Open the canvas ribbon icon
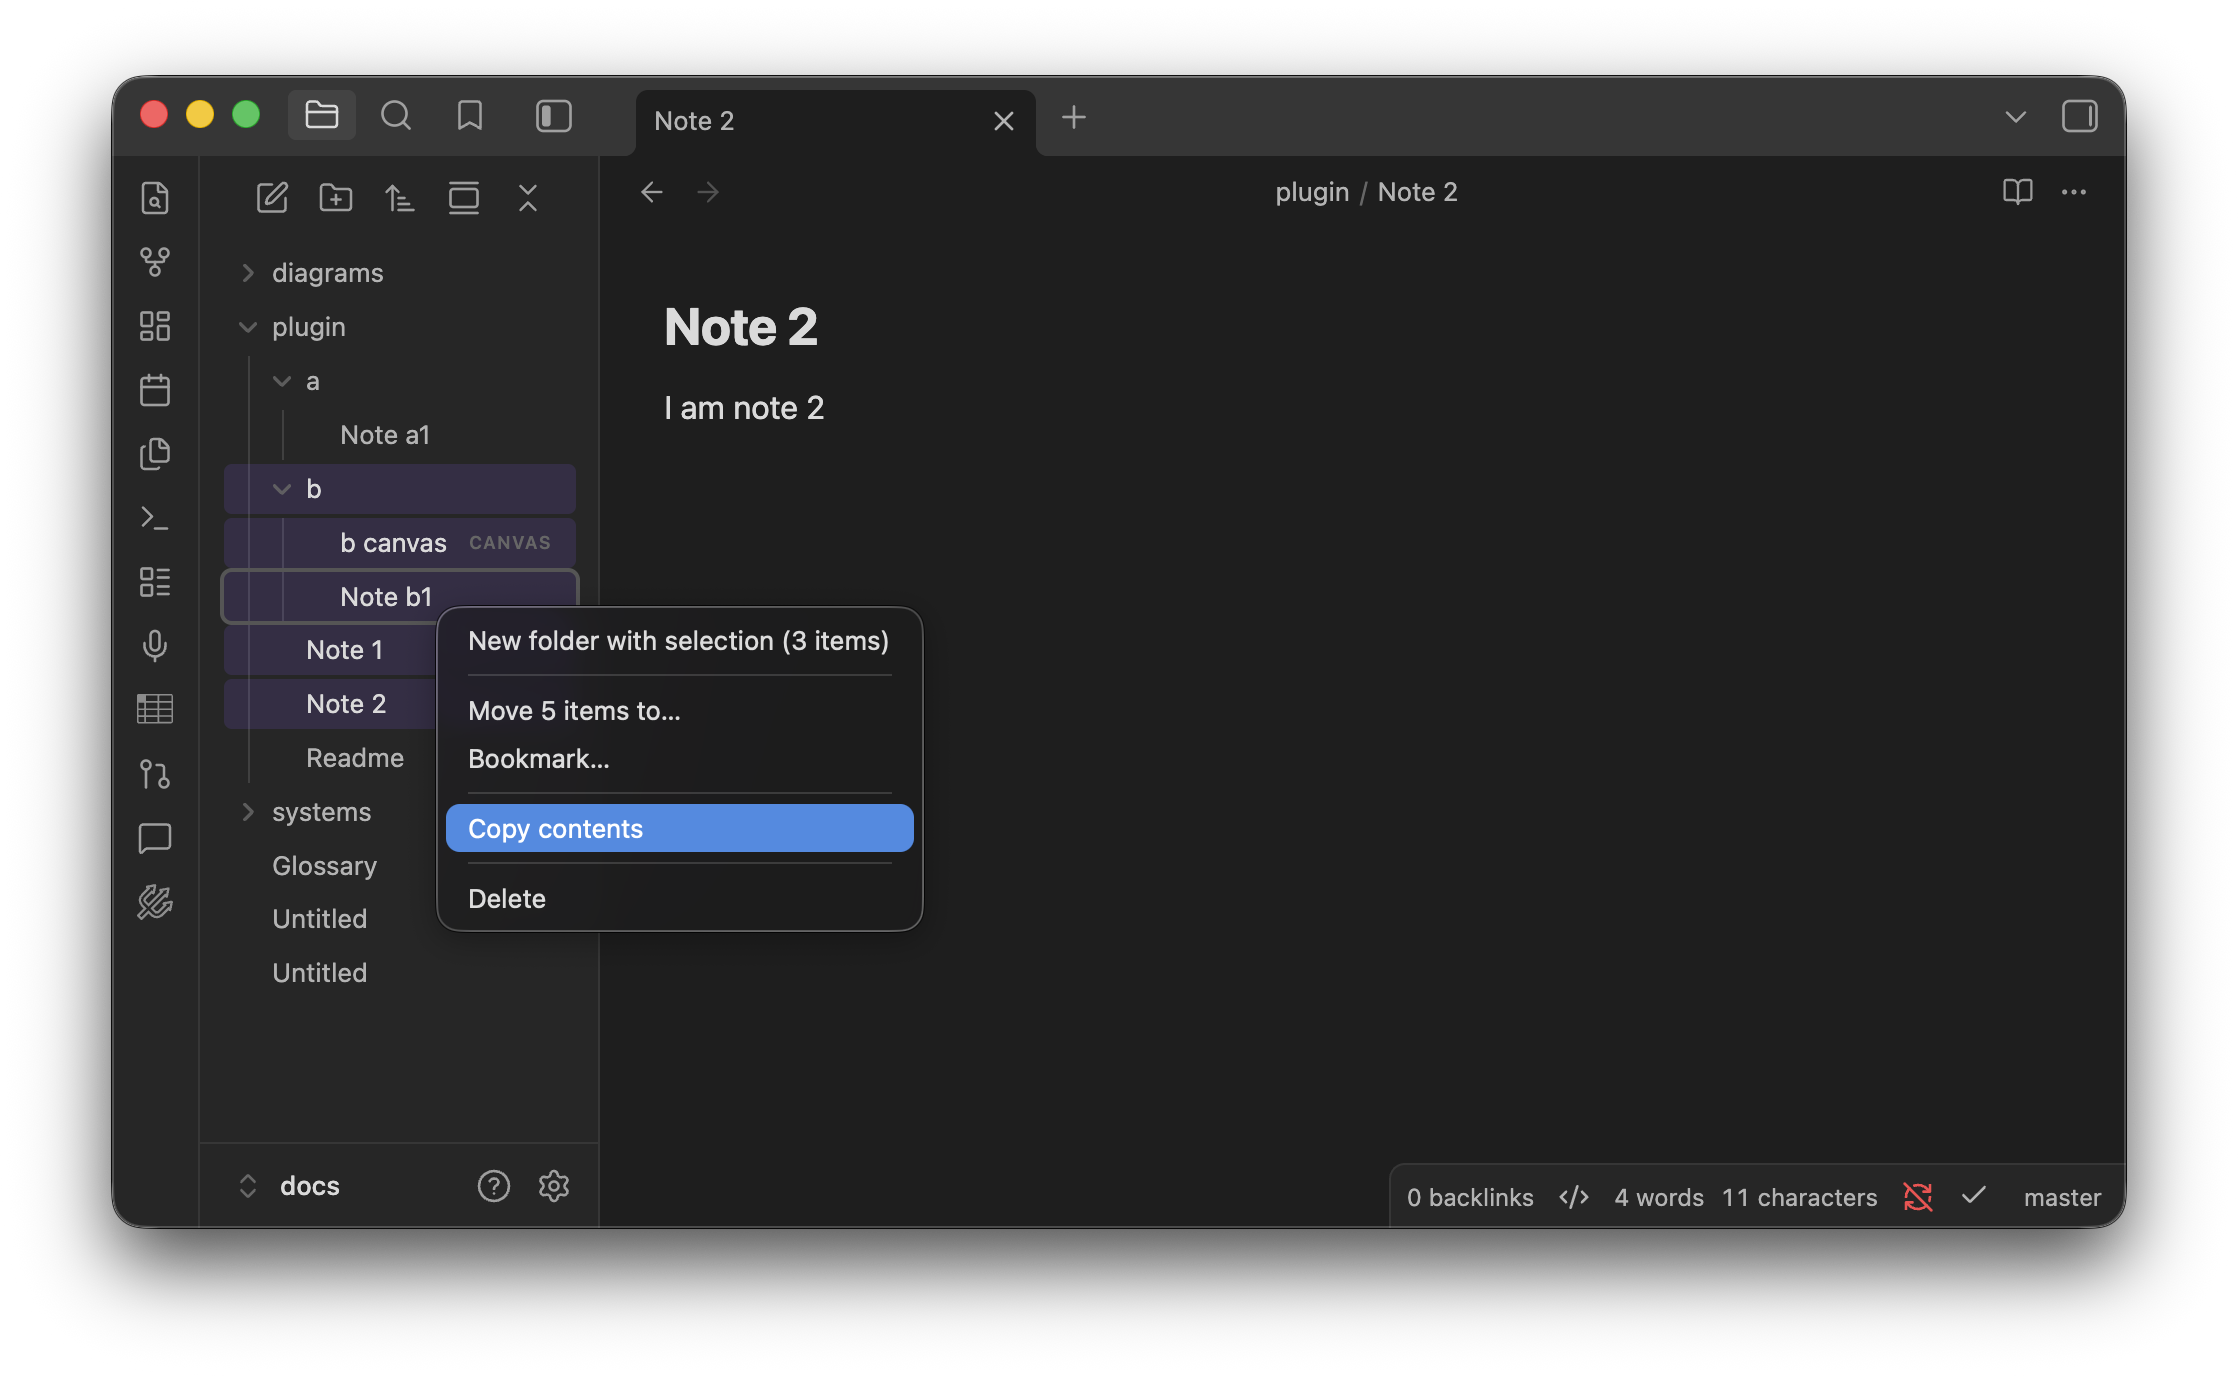The height and width of the screenshot is (1376, 2238). pos(155,326)
